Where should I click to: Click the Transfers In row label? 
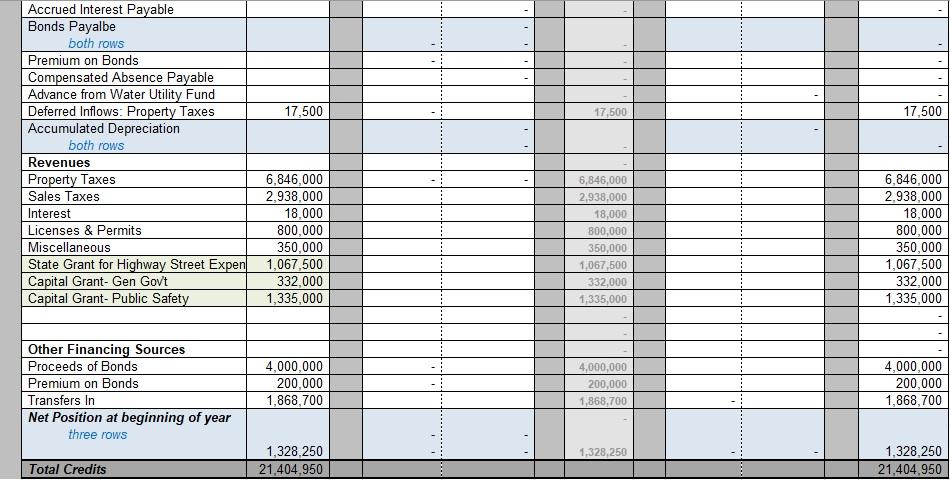(61, 400)
